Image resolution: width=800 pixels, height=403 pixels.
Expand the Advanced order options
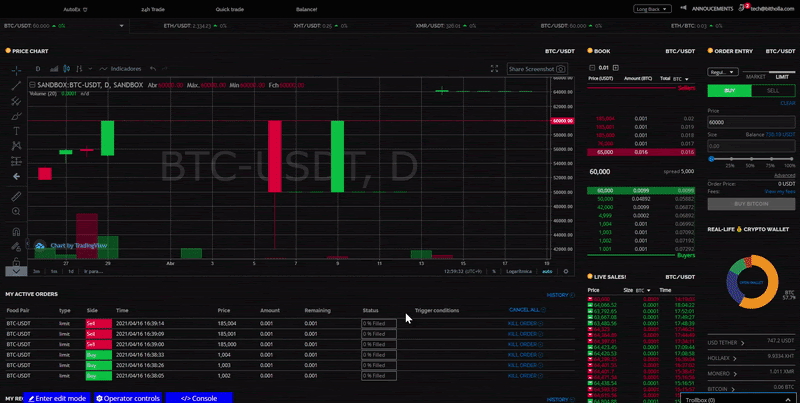point(784,175)
